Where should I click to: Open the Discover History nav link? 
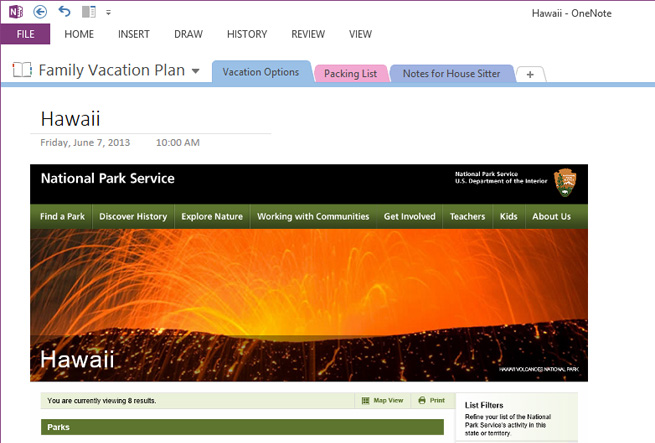133,216
